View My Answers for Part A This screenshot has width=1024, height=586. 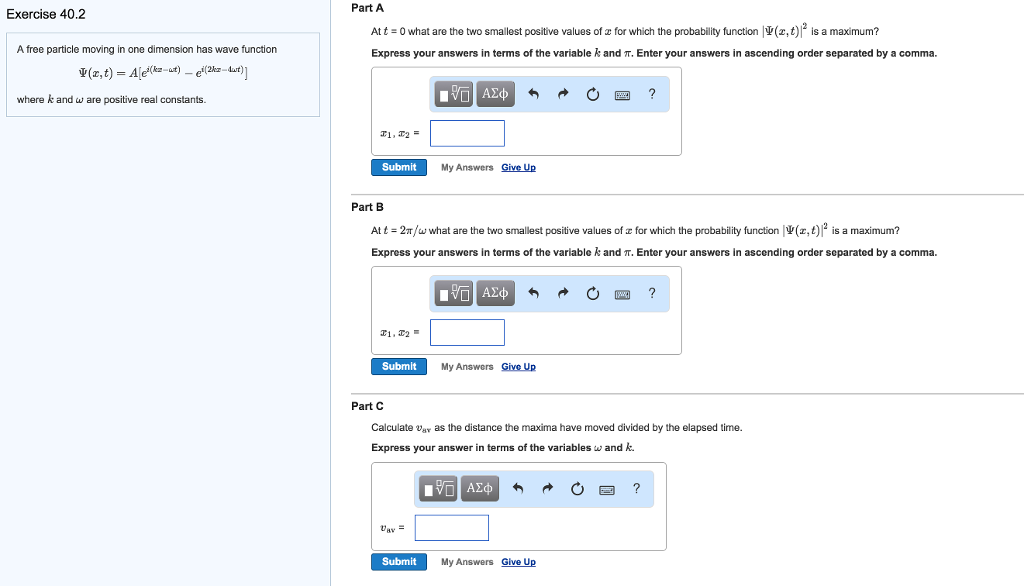[x=467, y=167]
